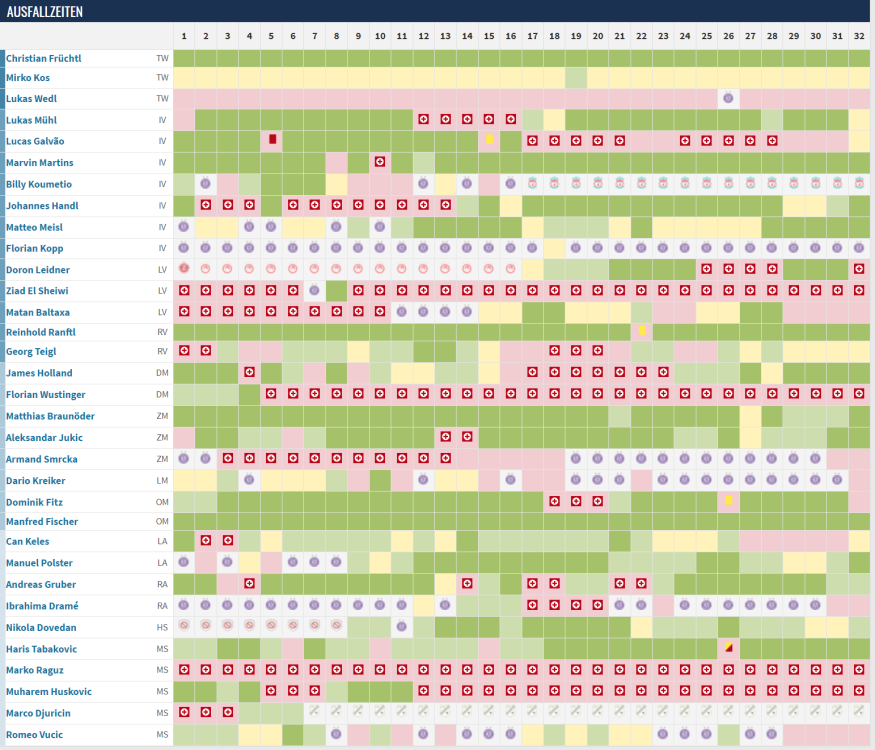Viewport: 875px width, 750px height.
Task: Click James Holland's injury icon on matchday 4
Action: (250, 373)
